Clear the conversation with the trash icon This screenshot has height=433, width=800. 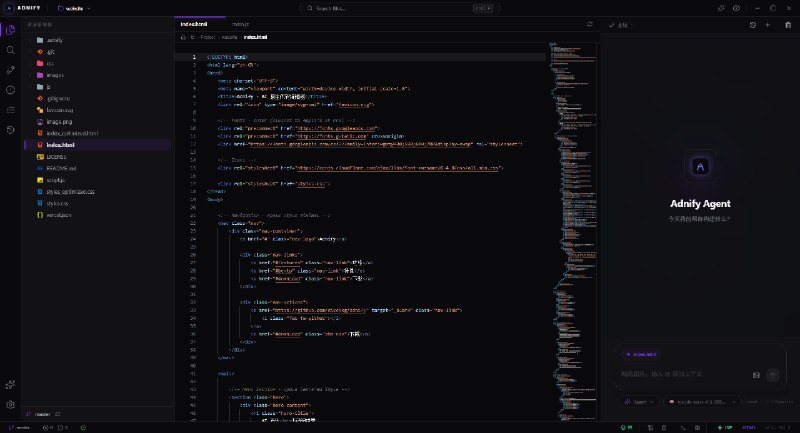tap(788, 24)
